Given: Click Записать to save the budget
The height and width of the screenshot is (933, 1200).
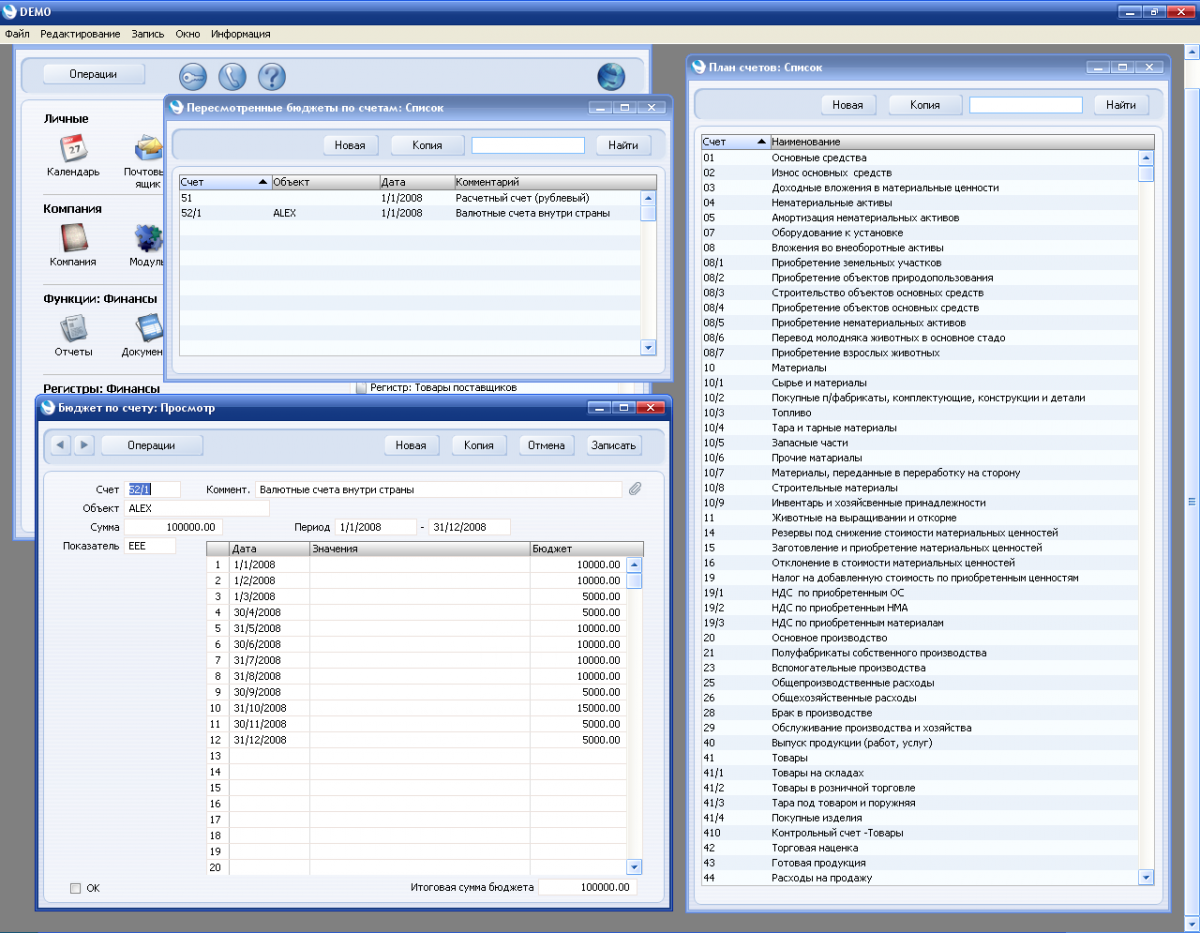Looking at the screenshot, I should (x=614, y=445).
